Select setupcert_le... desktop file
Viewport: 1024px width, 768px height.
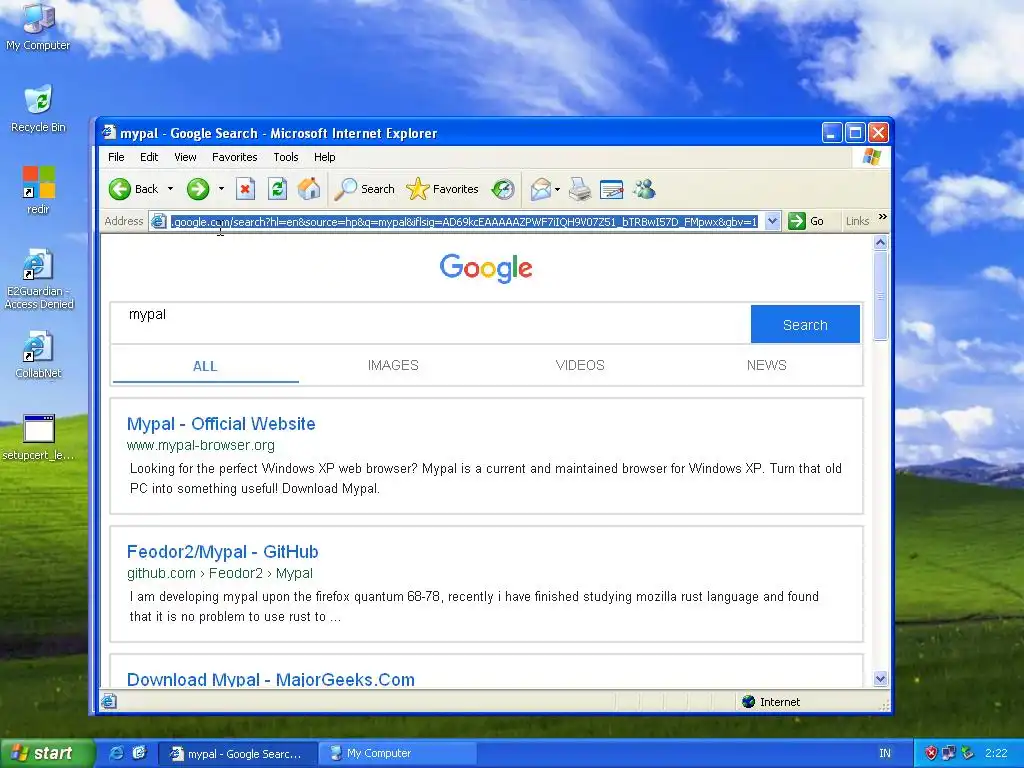[x=39, y=437]
